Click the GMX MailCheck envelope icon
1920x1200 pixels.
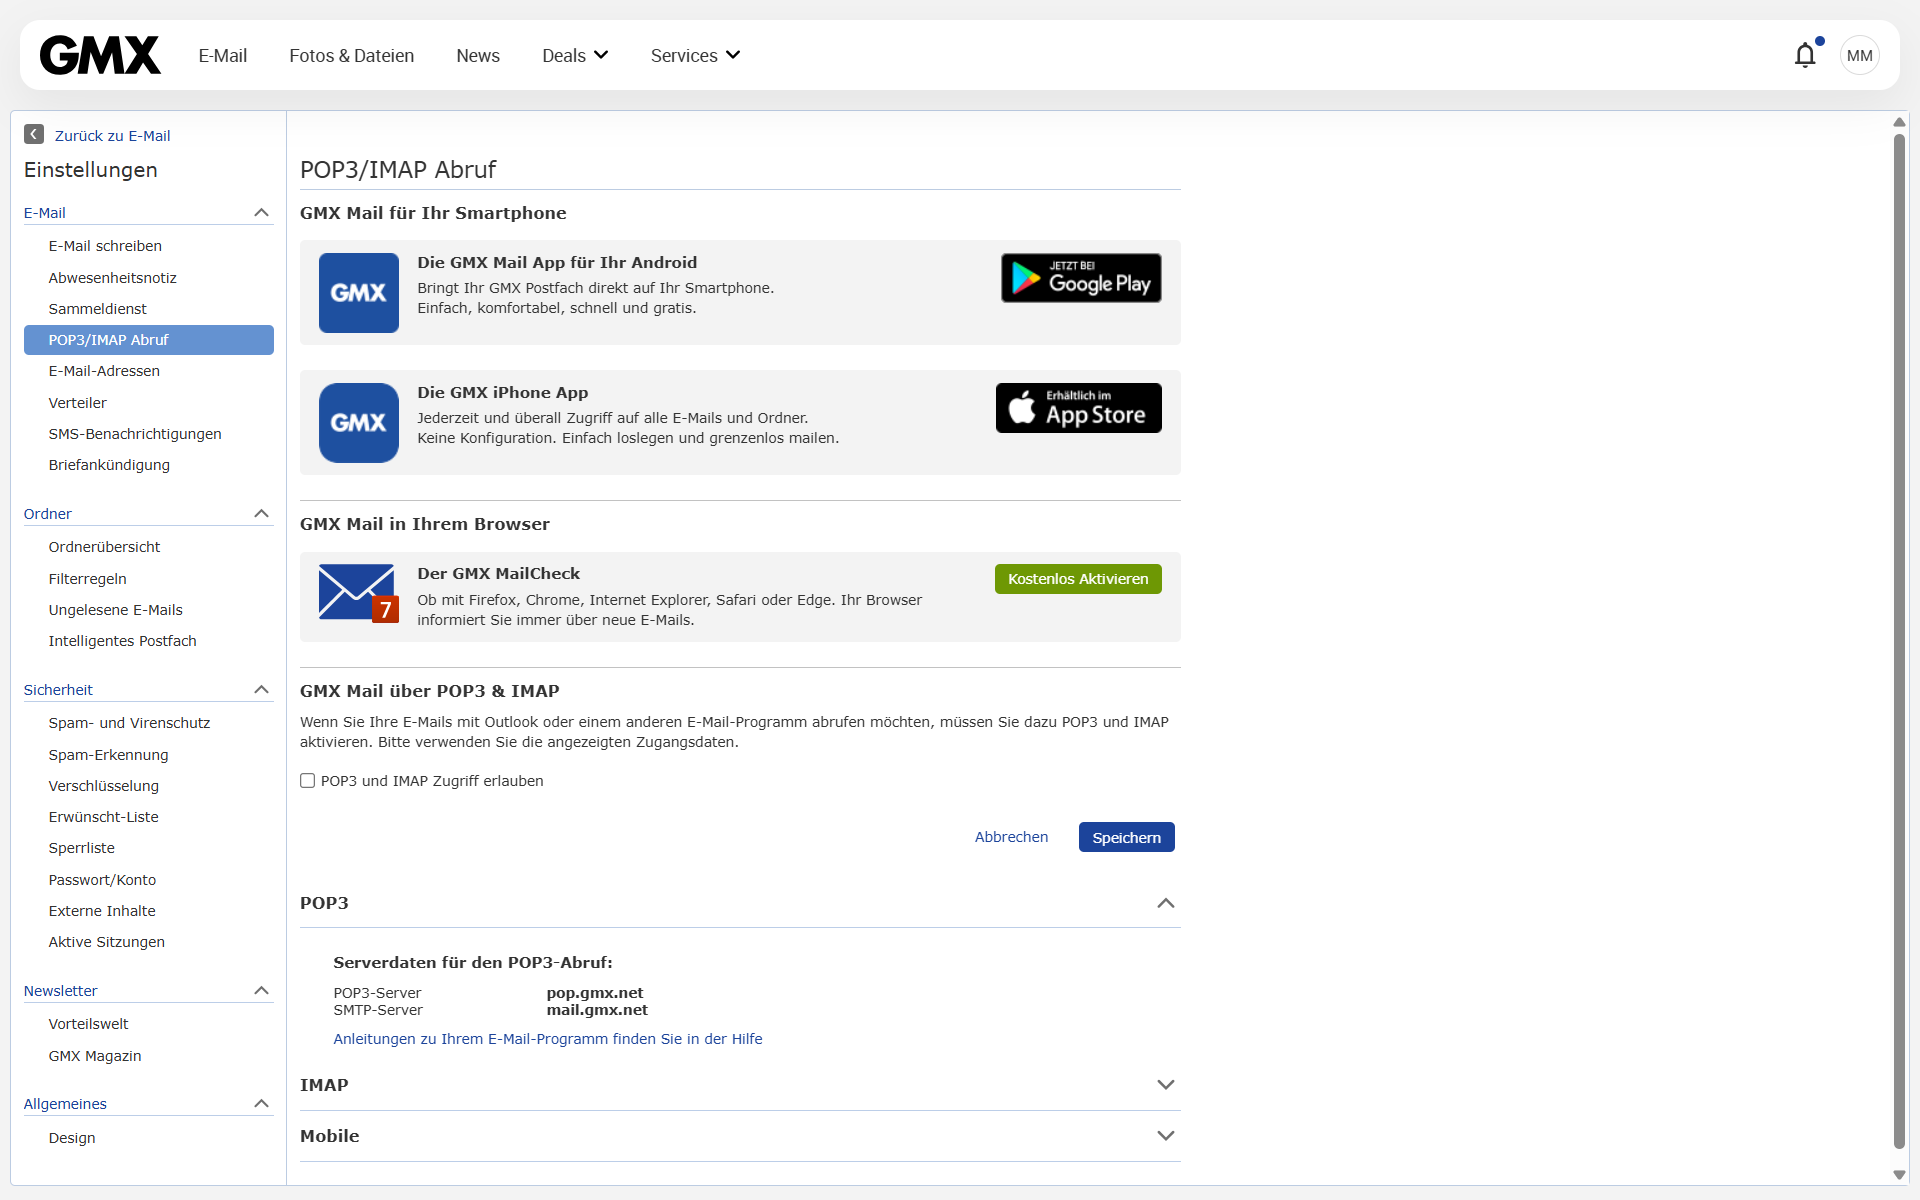click(356, 593)
